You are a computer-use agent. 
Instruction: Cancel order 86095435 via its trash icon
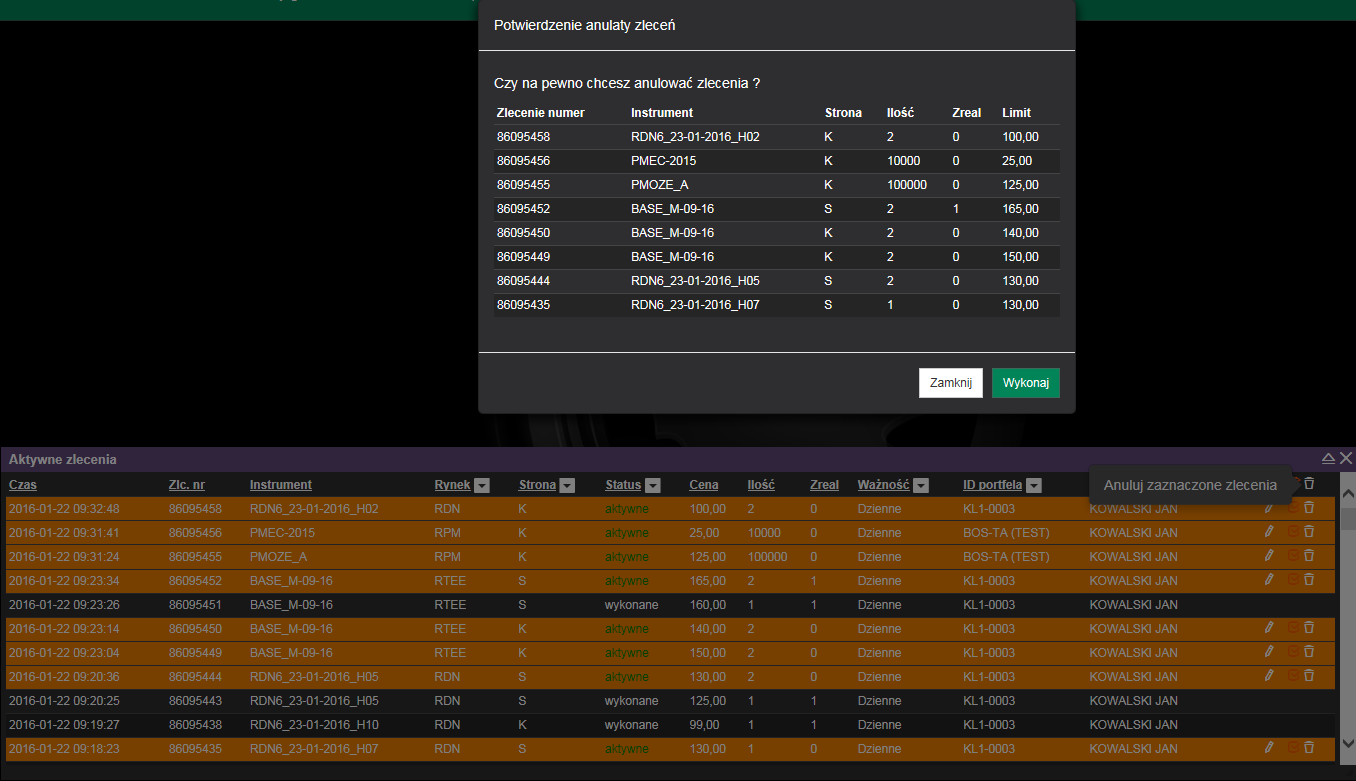(x=1309, y=747)
